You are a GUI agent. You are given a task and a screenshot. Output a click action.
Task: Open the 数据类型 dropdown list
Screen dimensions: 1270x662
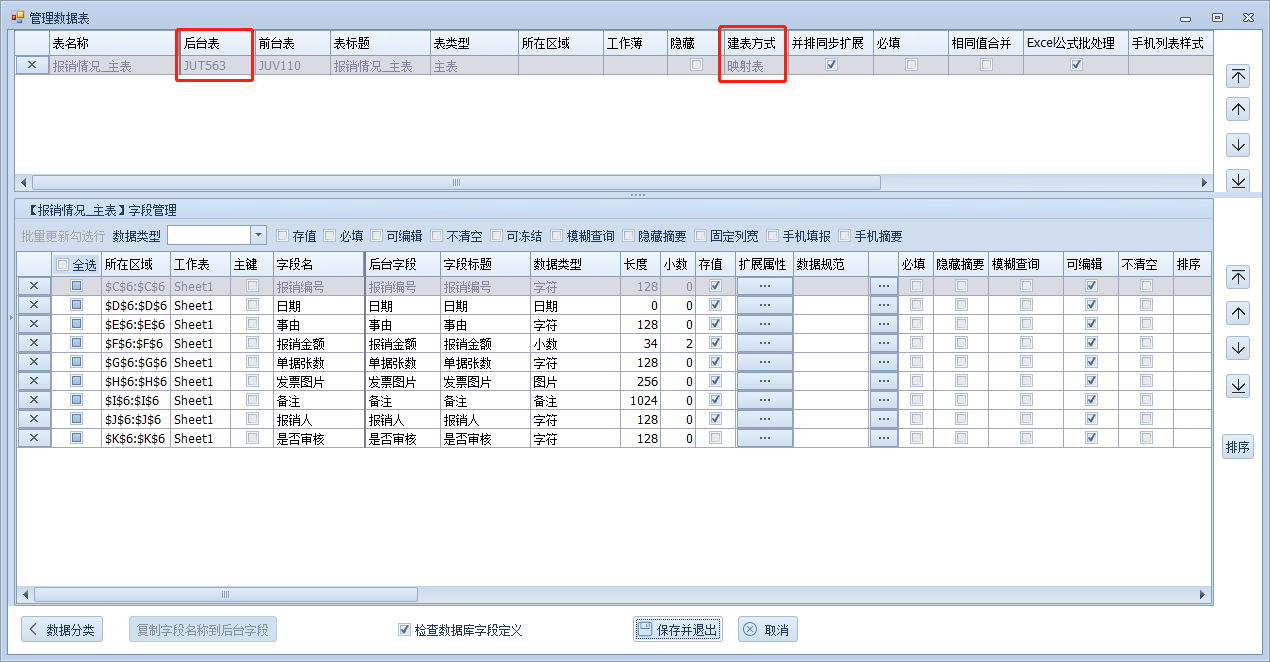(x=258, y=235)
